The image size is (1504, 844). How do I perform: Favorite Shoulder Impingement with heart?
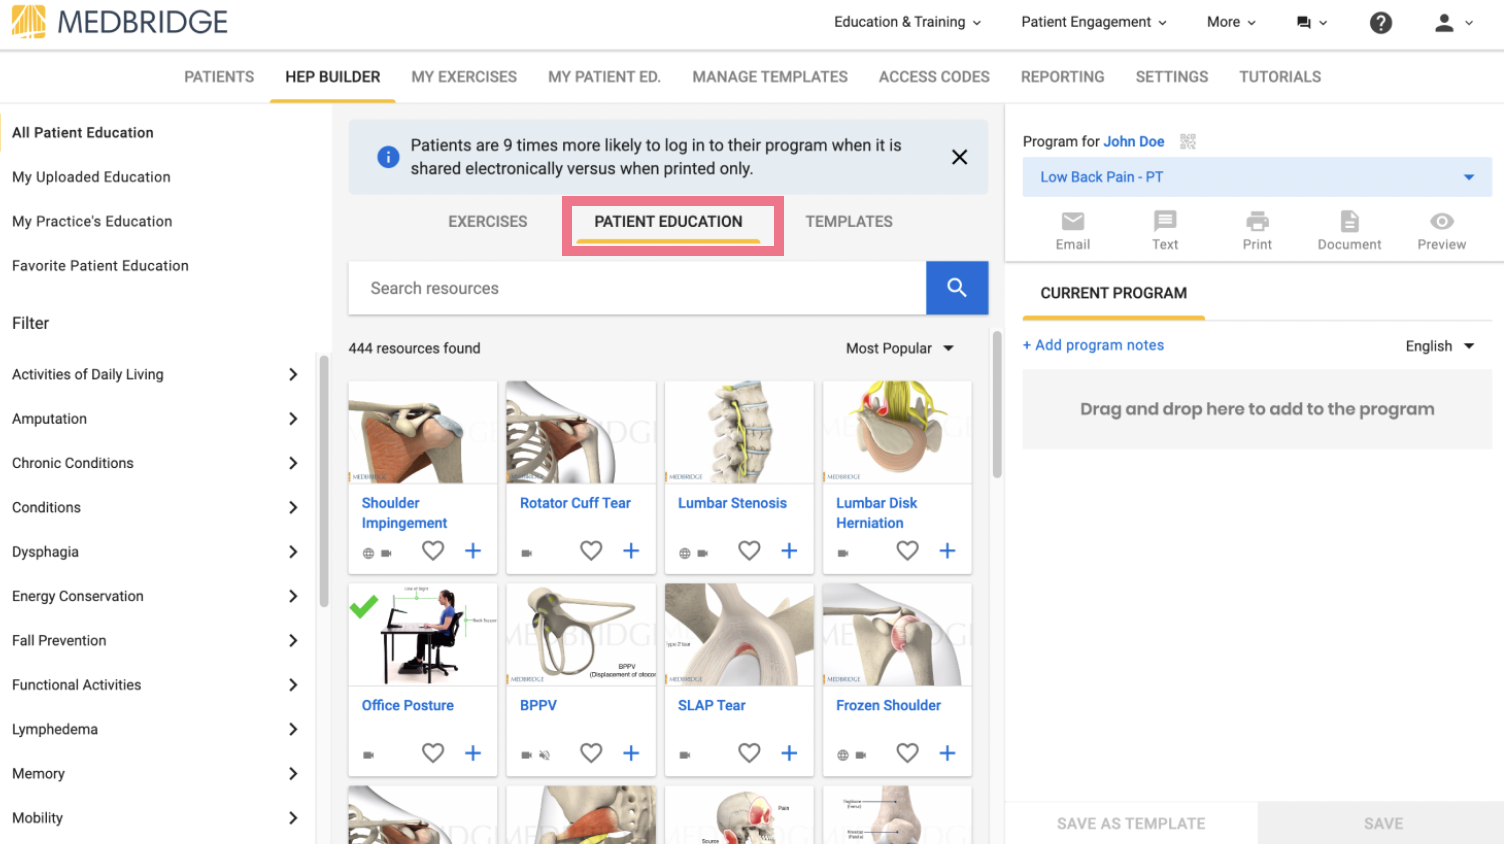point(433,551)
